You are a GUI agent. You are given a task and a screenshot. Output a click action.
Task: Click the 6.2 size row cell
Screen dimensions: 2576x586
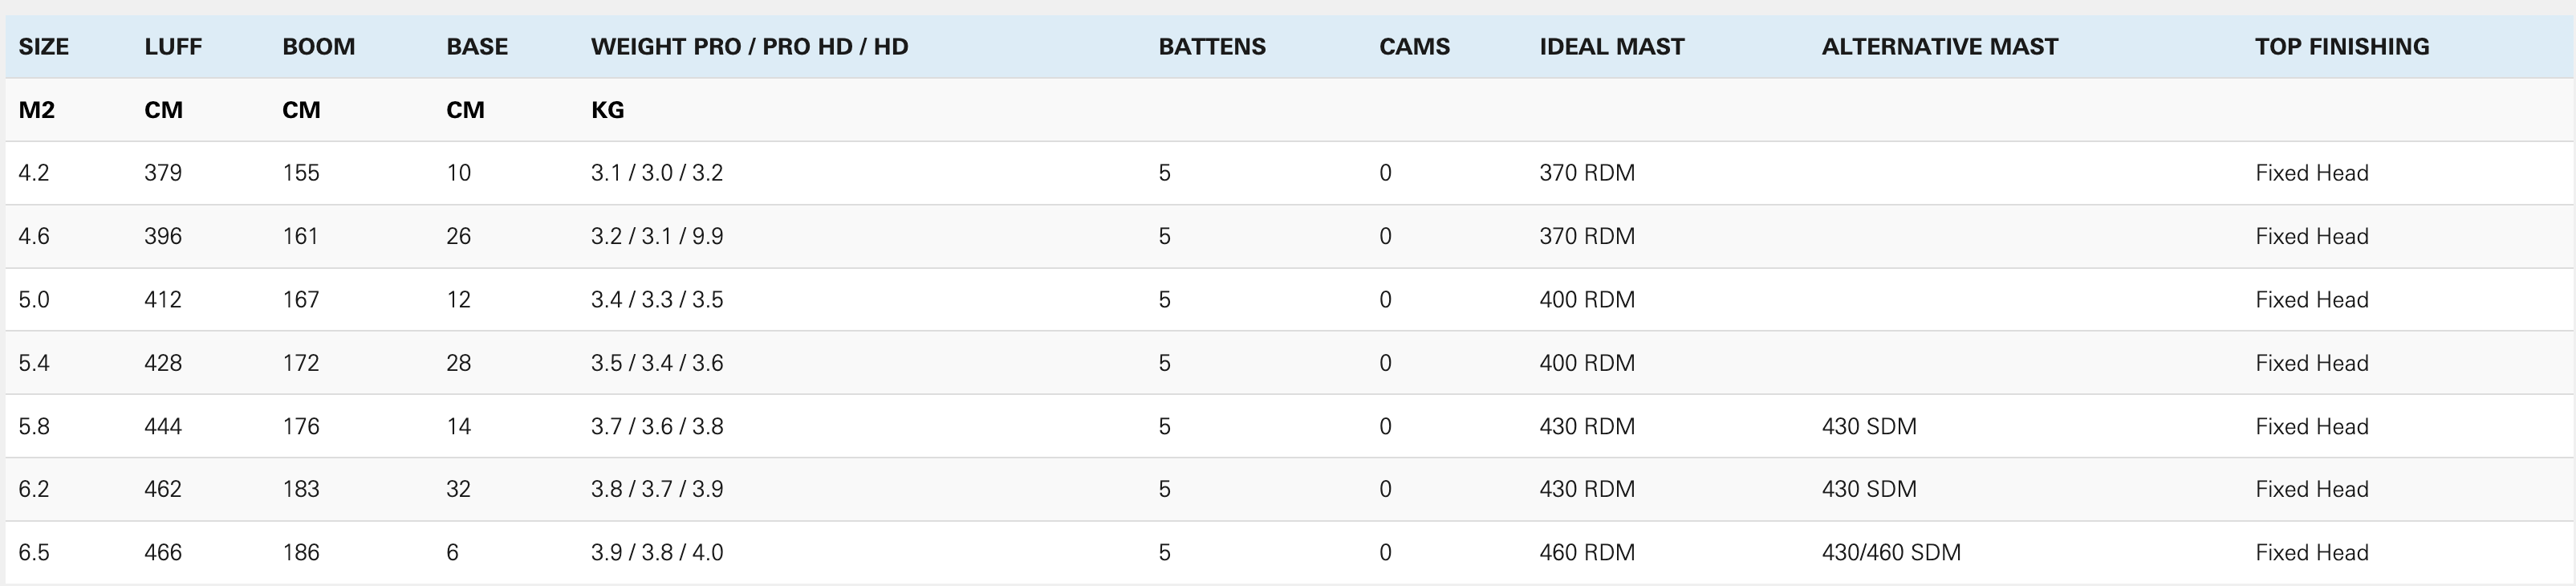pos(34,489)
